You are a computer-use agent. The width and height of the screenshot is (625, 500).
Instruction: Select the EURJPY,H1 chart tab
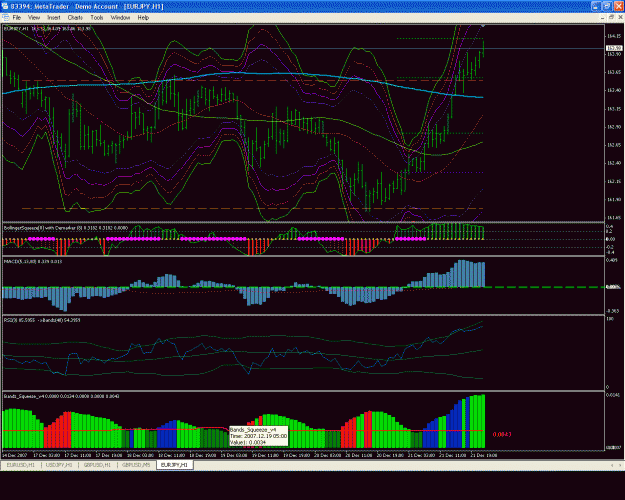[x=175, y=465]
